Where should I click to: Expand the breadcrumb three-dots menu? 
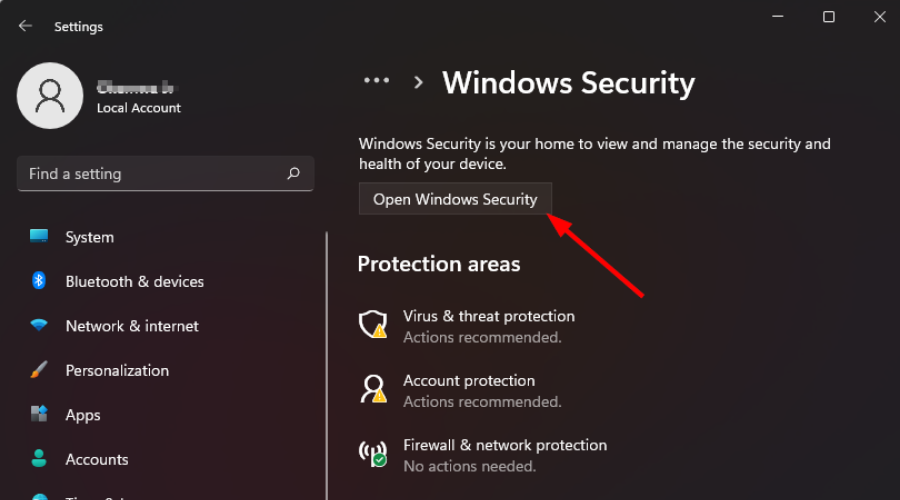pos(377,81)
